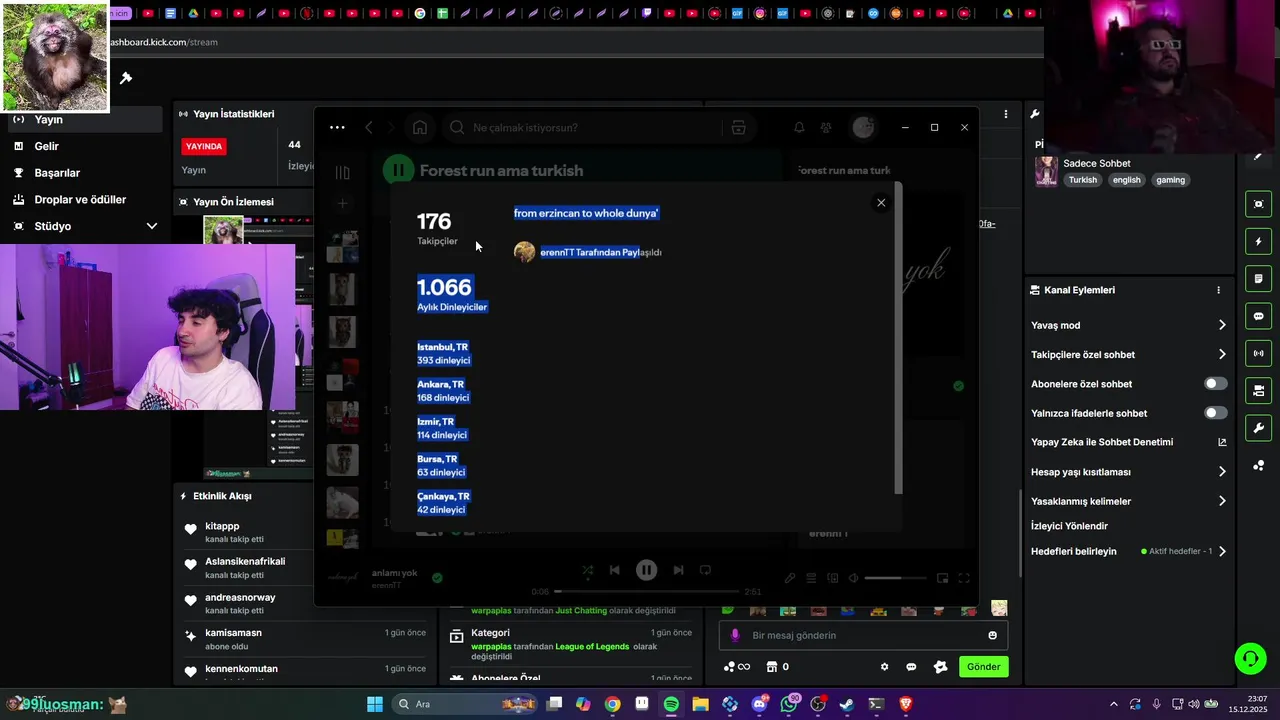Screen dimensions: 1280x720
Task: Open Spotify library sidebar icon
Action: pyautogui.click(x=343, y=172)
